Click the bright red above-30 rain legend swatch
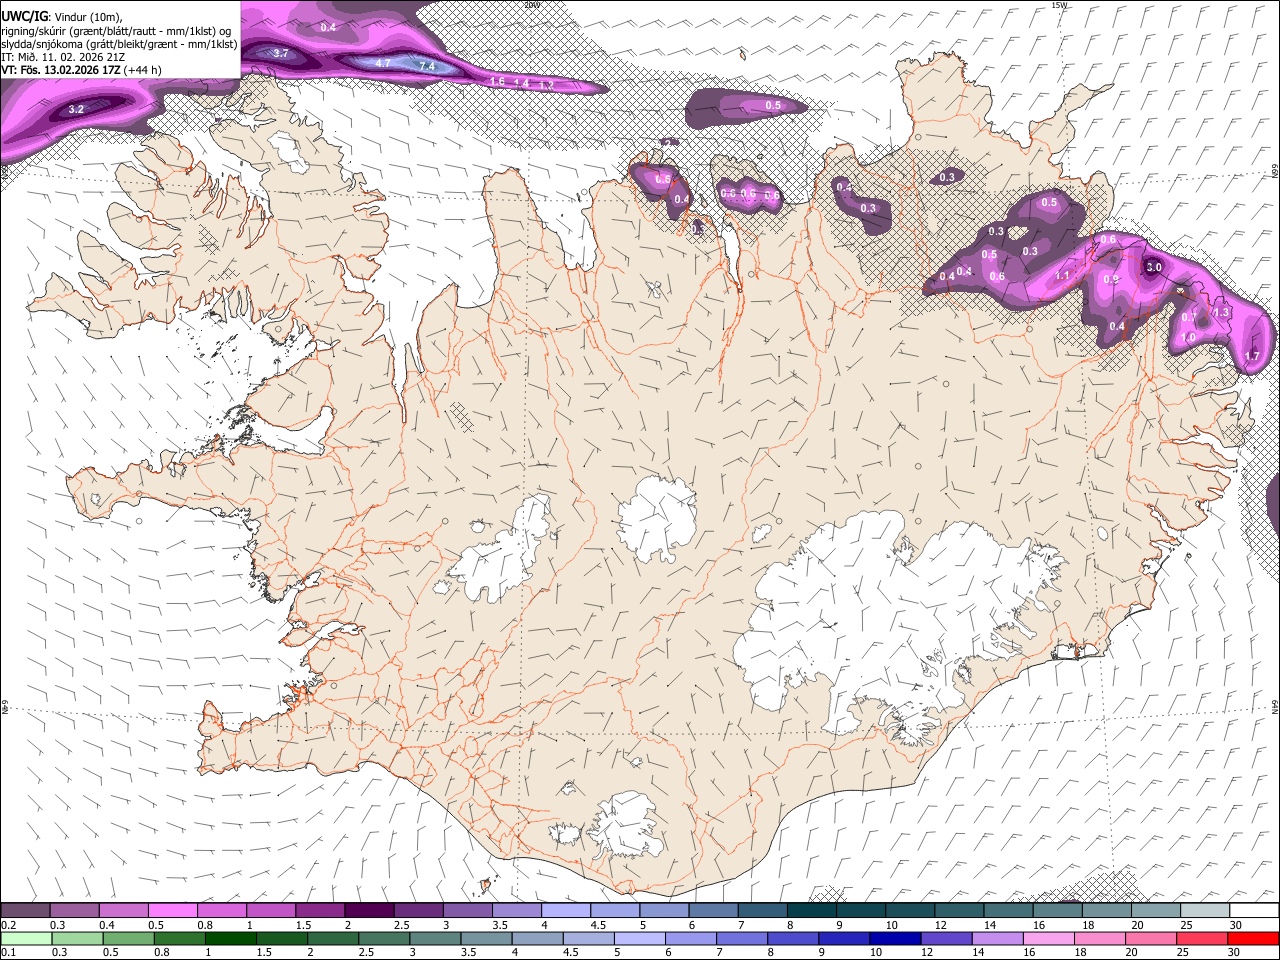 pos(1254,938)
